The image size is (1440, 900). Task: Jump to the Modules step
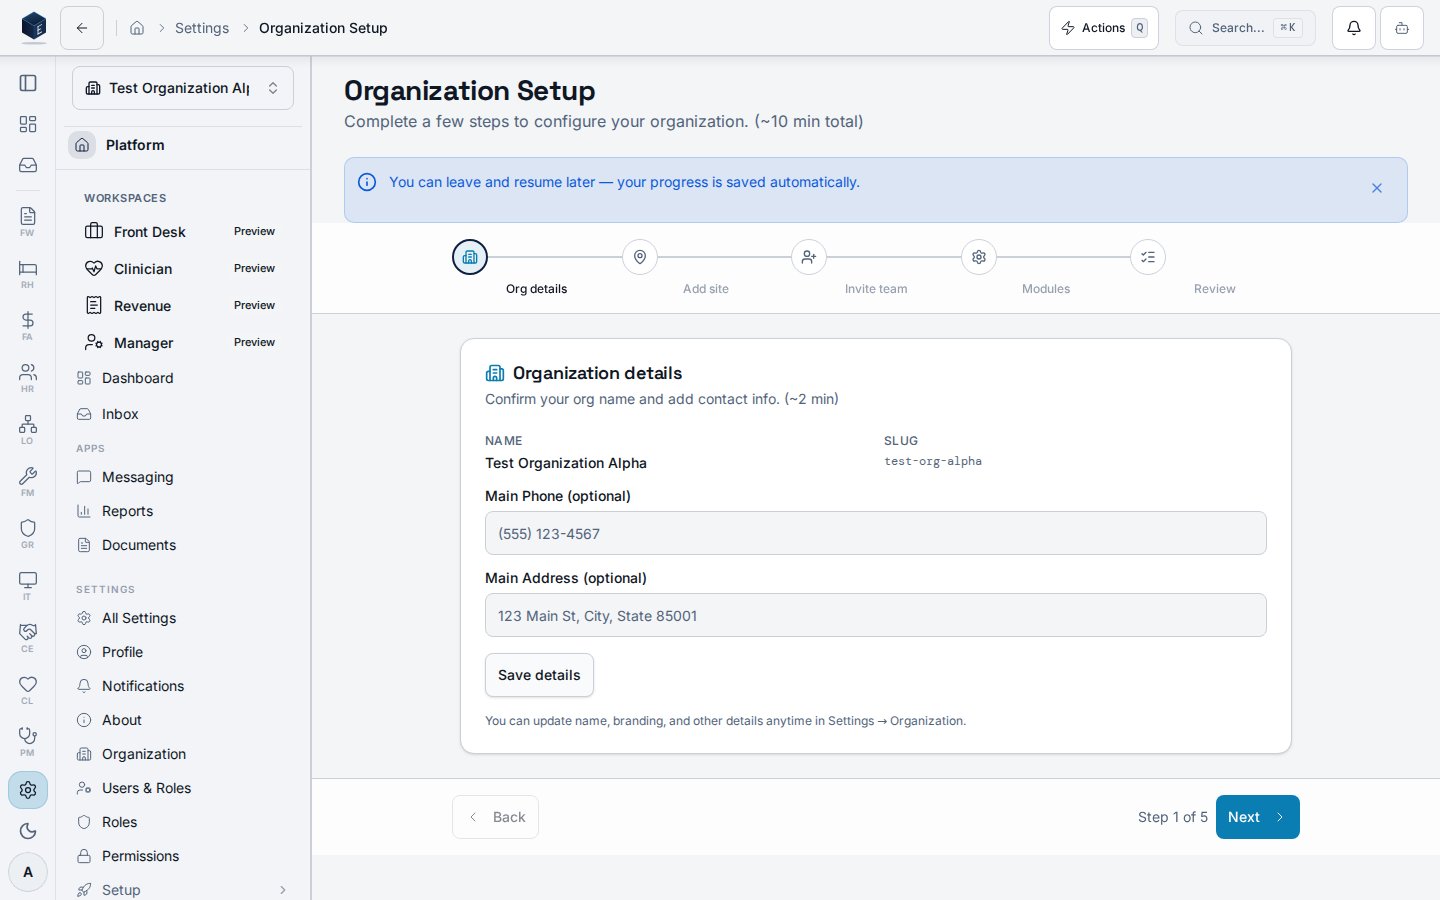tap(979, 257)
